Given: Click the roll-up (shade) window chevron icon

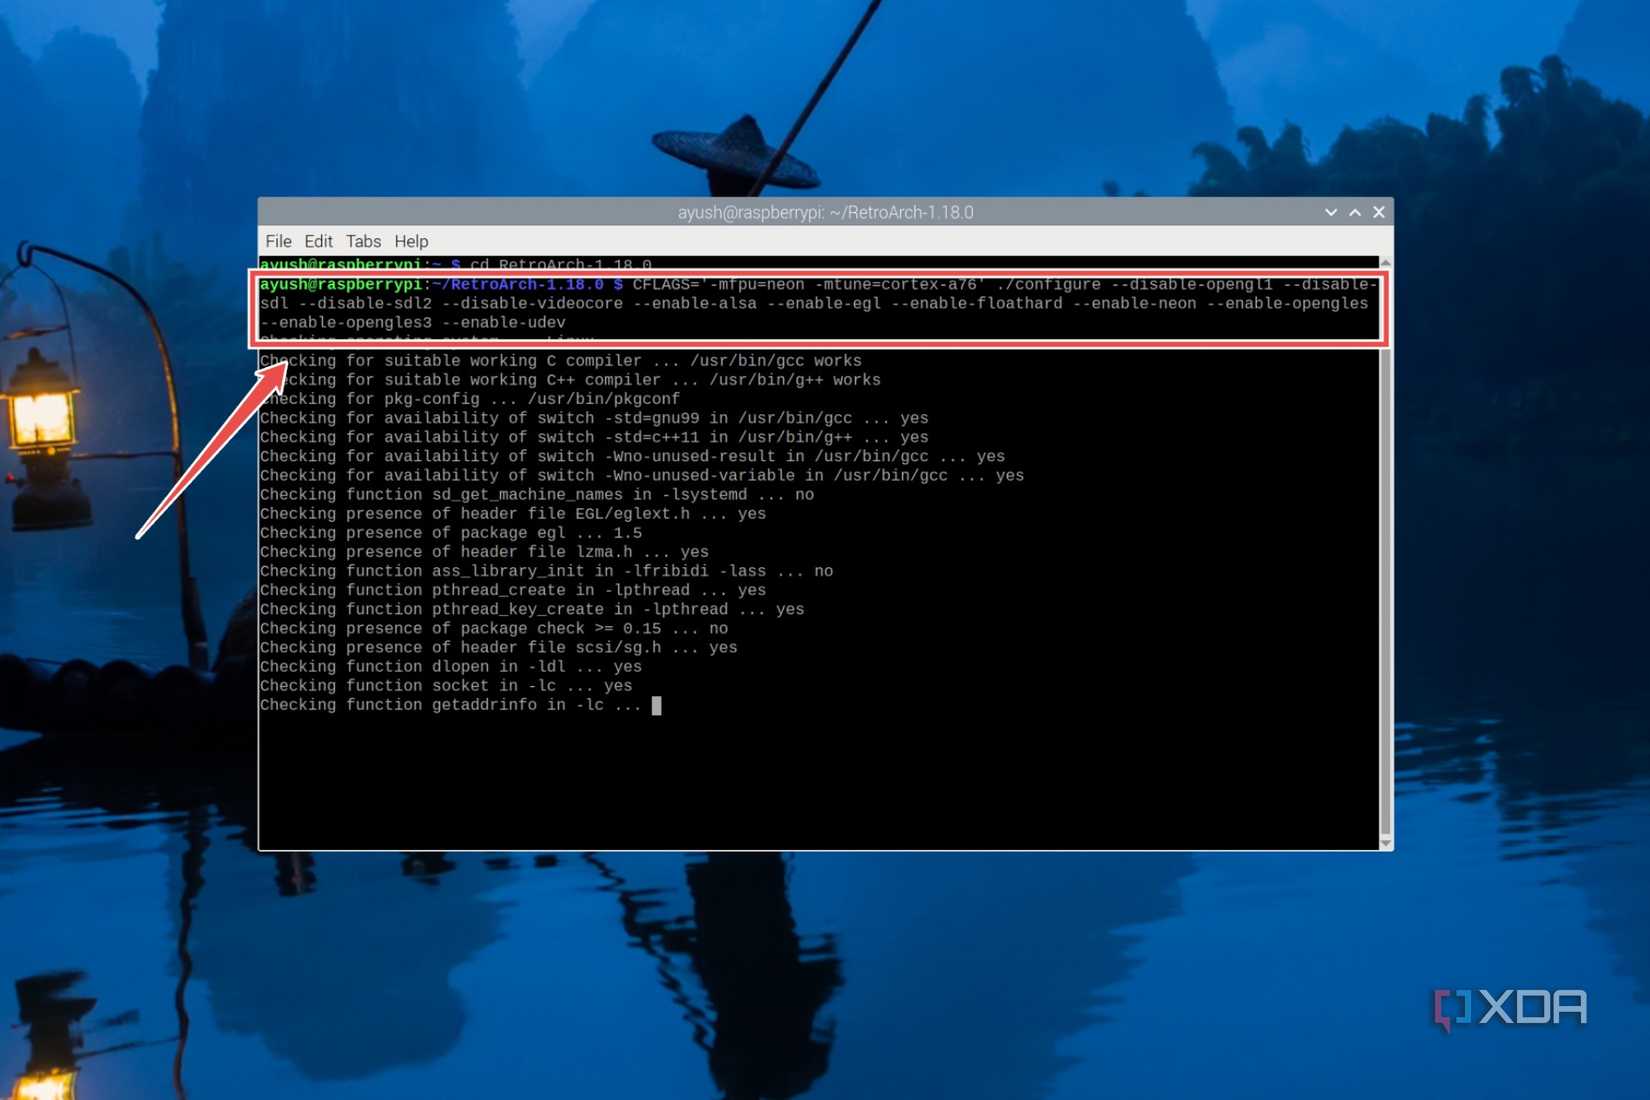Looking at the screenshot, I should click(x=1330, y=212).
